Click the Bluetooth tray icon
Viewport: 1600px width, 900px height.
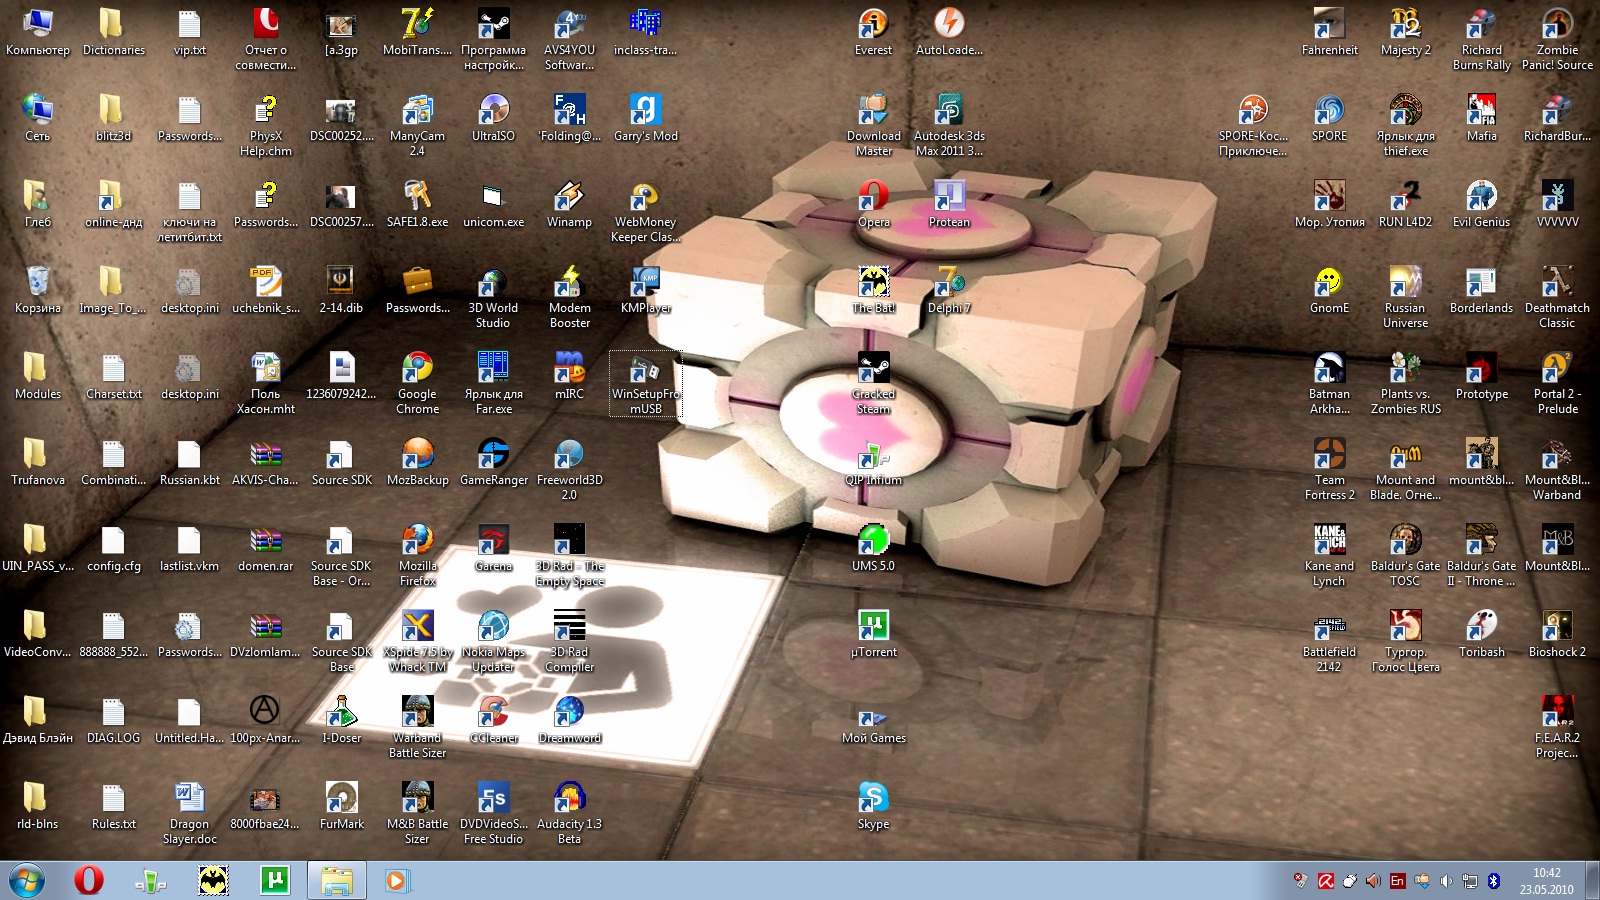pos(1494,881)
